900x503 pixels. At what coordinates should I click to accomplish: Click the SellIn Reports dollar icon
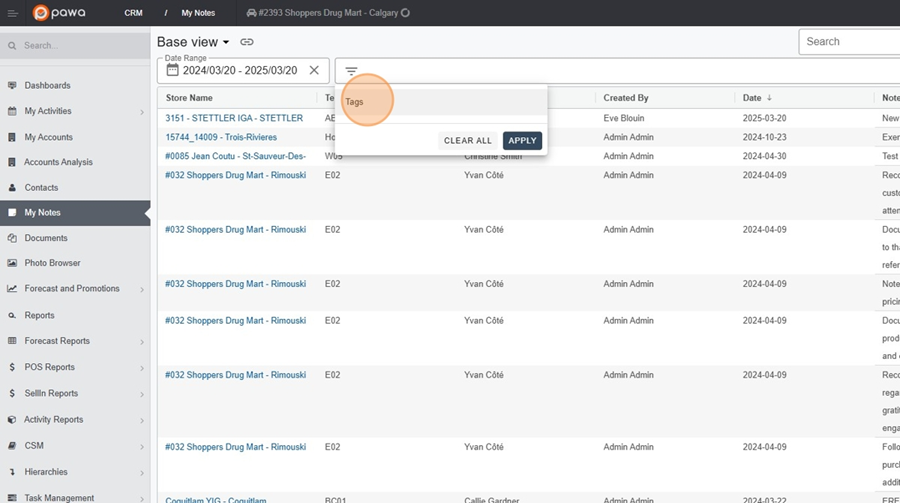(x=12, y=393)
